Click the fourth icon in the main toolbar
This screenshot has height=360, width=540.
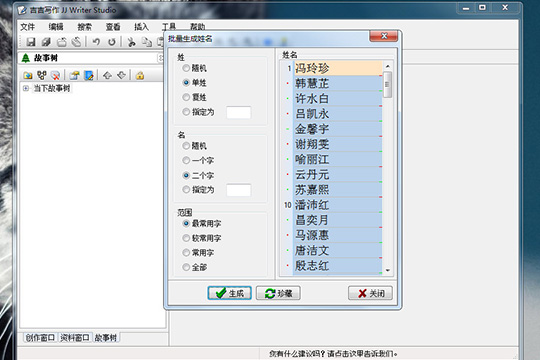point(76,42)
